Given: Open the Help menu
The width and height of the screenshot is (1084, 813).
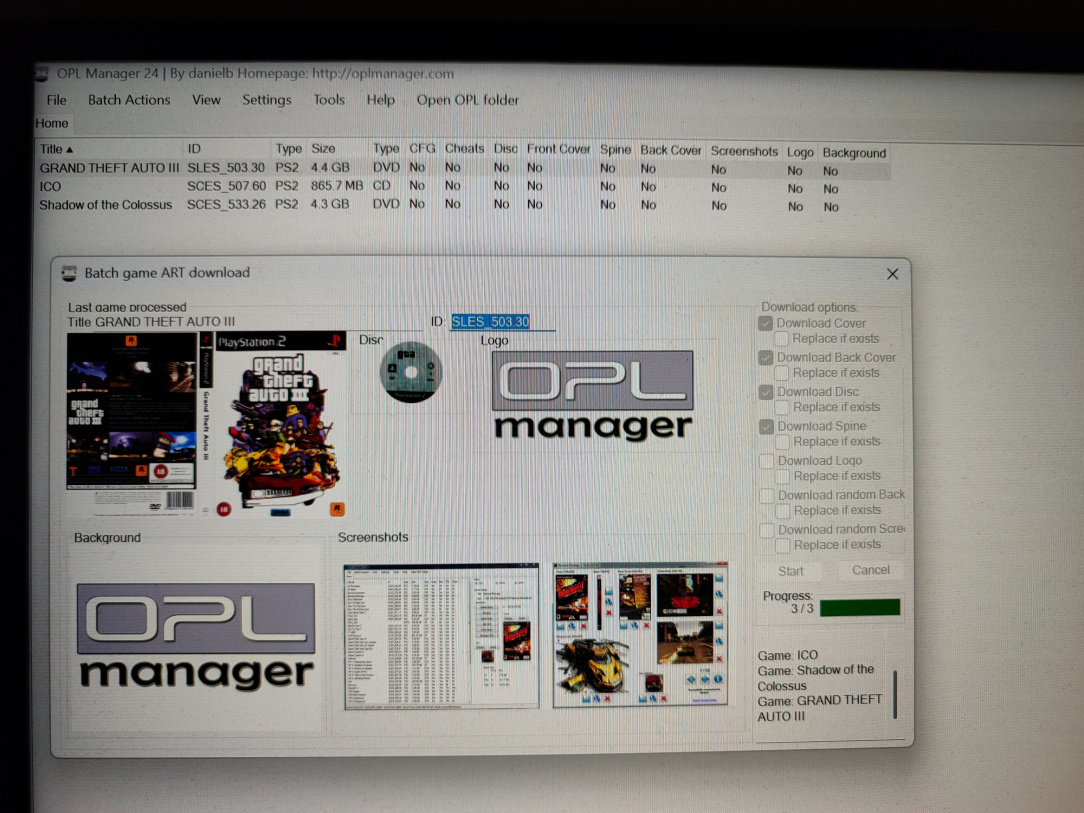Looking at the screenshot, I should [x=380, y=100].
